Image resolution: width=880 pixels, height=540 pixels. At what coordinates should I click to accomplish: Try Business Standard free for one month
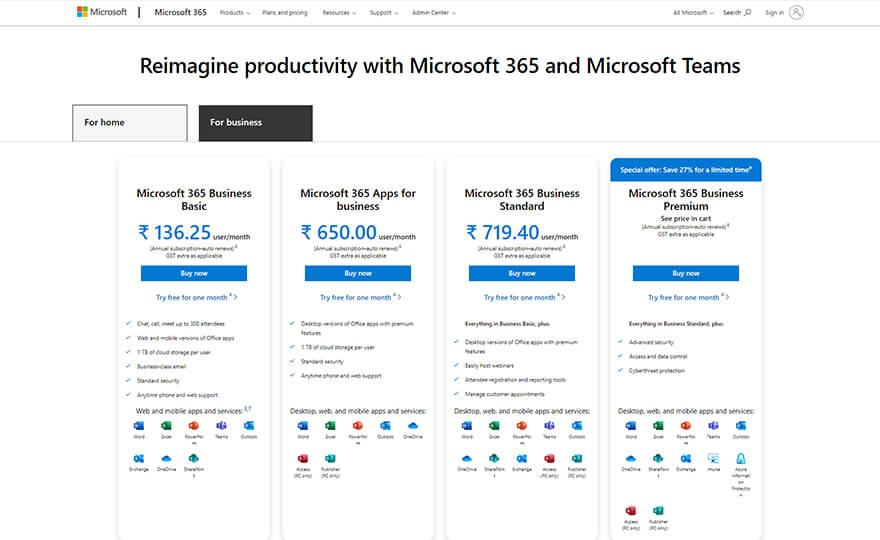[524, 298]
